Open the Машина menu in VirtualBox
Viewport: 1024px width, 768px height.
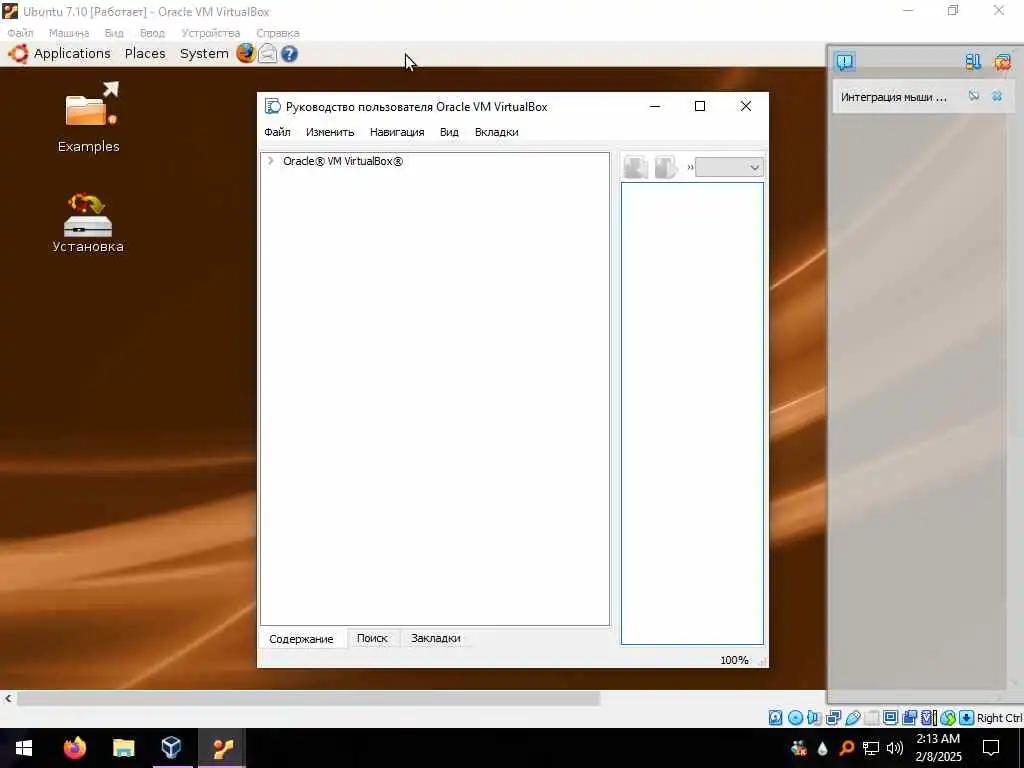tap(69, 33)
